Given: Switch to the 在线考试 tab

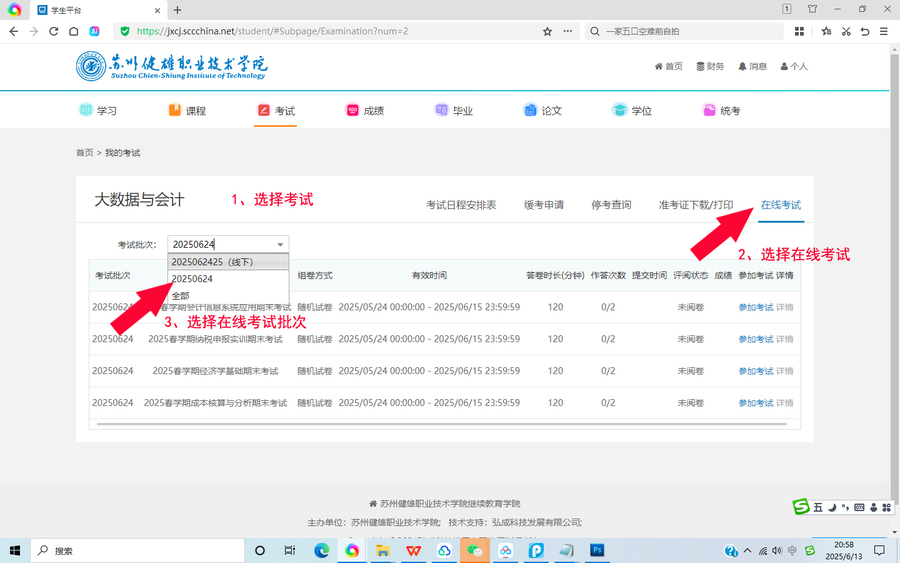Looking at the screenshot, I should 781,205.
